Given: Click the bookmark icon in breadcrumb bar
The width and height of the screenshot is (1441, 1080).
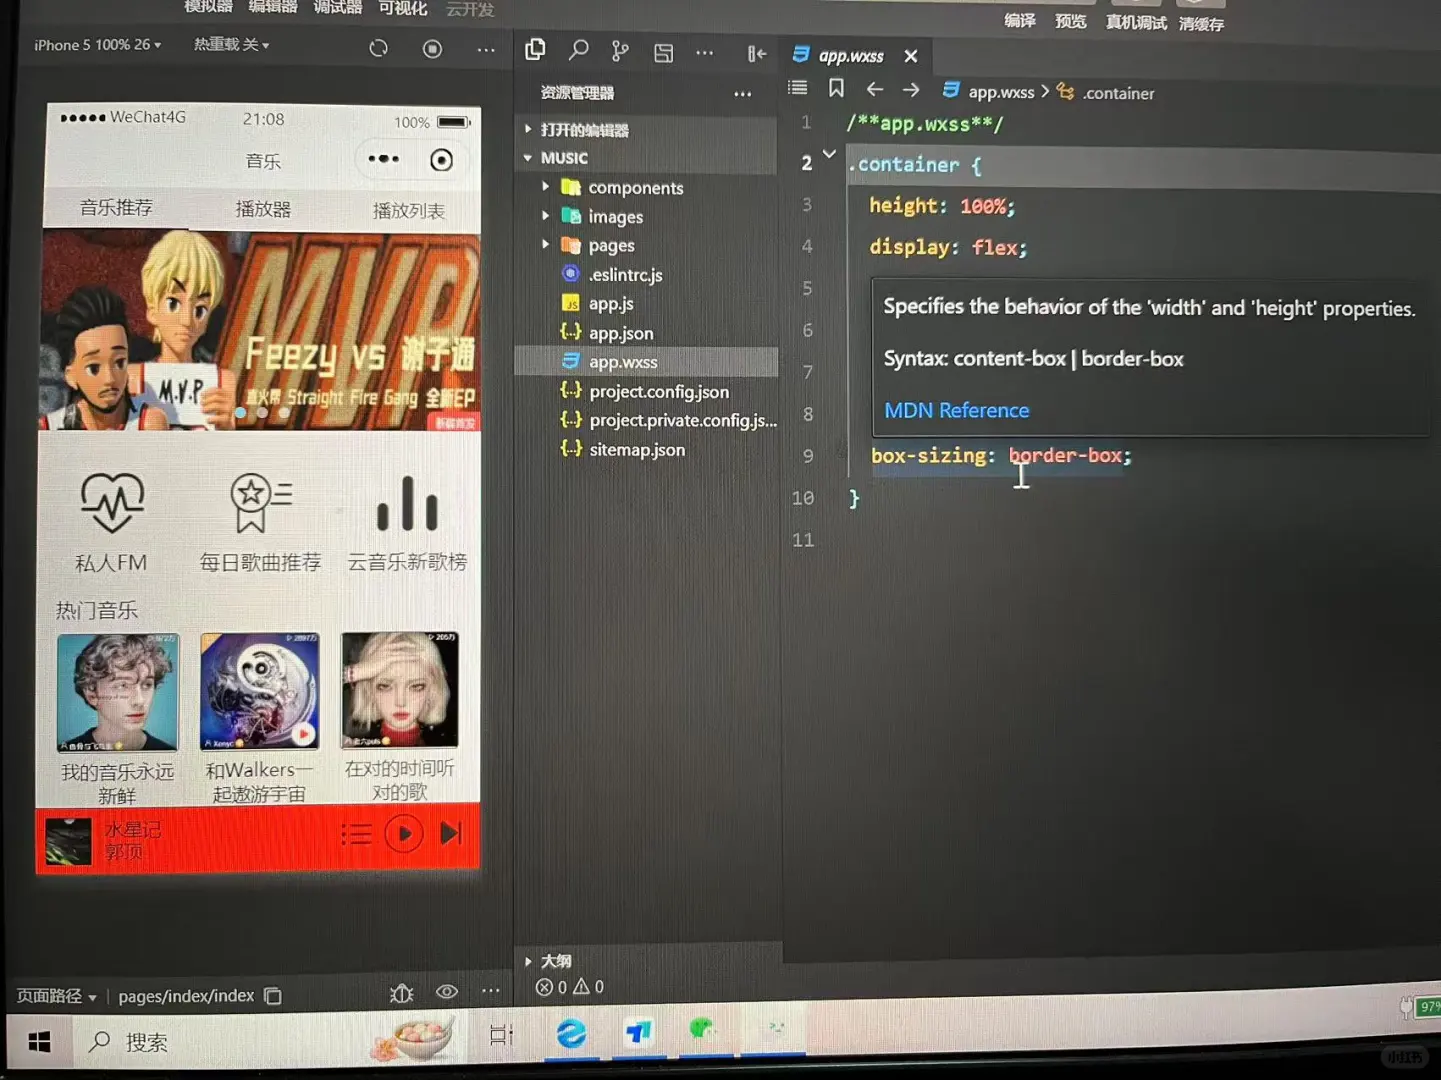Looking at the screenshot, I should (x=836, y=88).
